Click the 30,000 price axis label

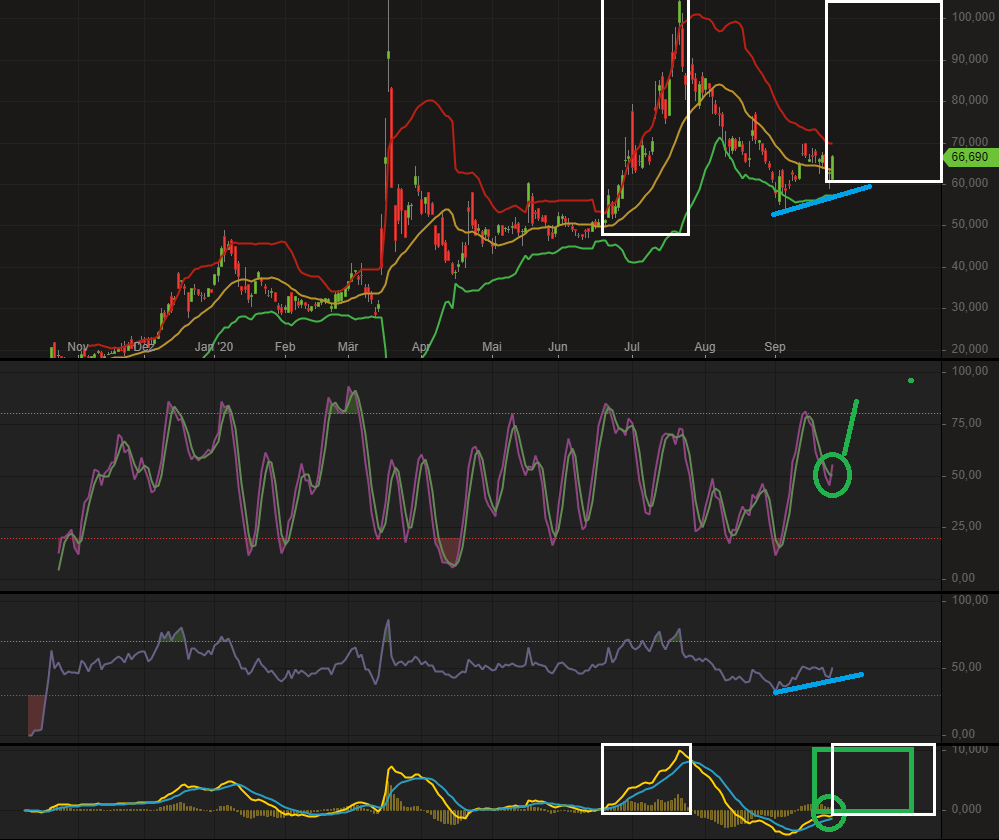(x=970, y=307)
